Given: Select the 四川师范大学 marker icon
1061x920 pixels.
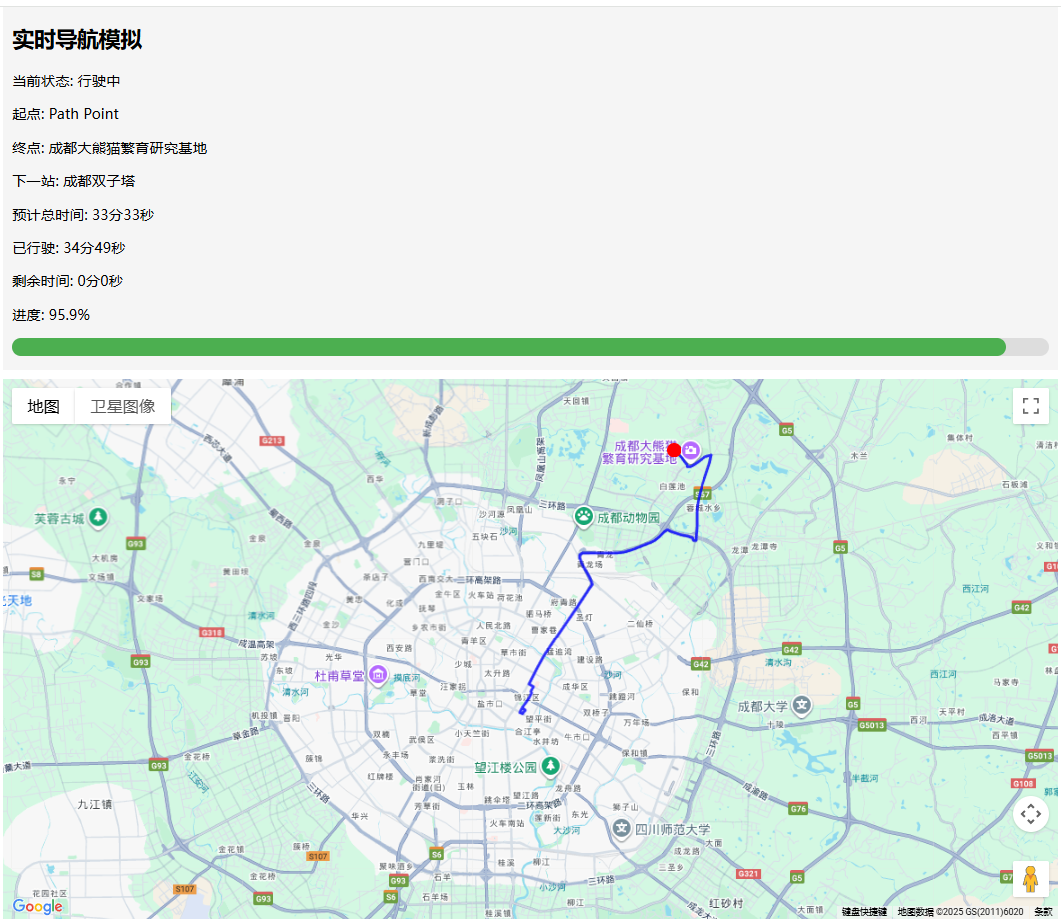Looking at the screenshot, I should click(624, 829).
